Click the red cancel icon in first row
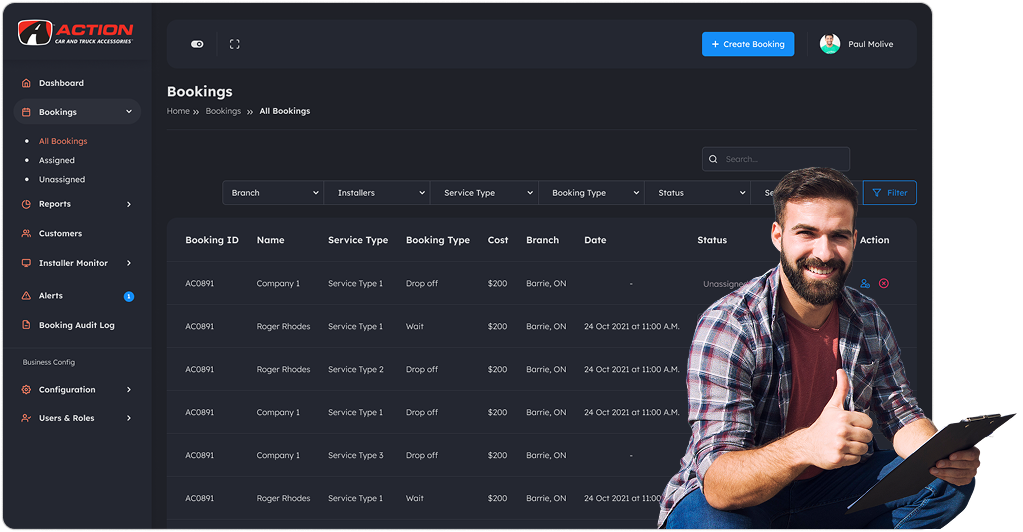Viewport: 1023px width, 532px height. (884, 283)
